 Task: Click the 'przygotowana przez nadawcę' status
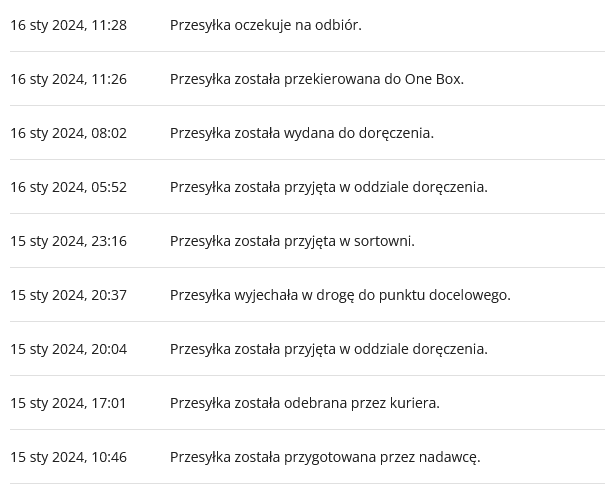click(x=325, y=457)
